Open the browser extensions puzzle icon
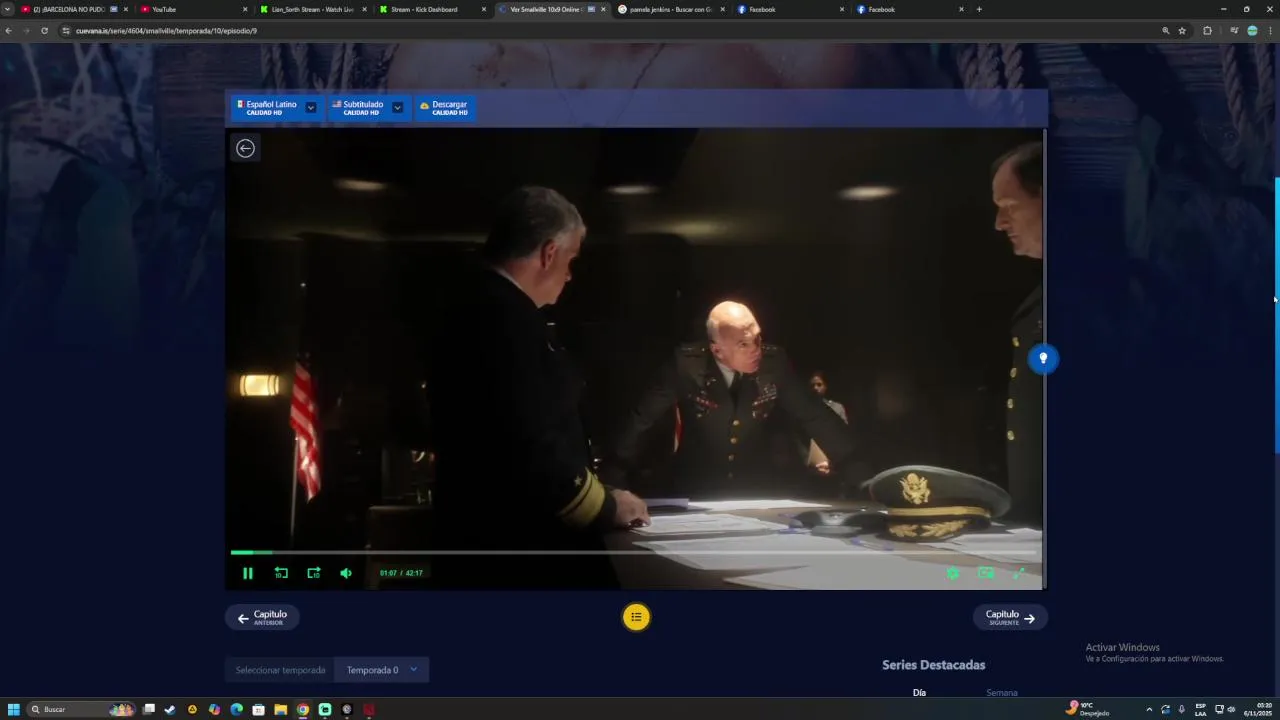This screenshot has width=1280, height=720. [1207, 31]
